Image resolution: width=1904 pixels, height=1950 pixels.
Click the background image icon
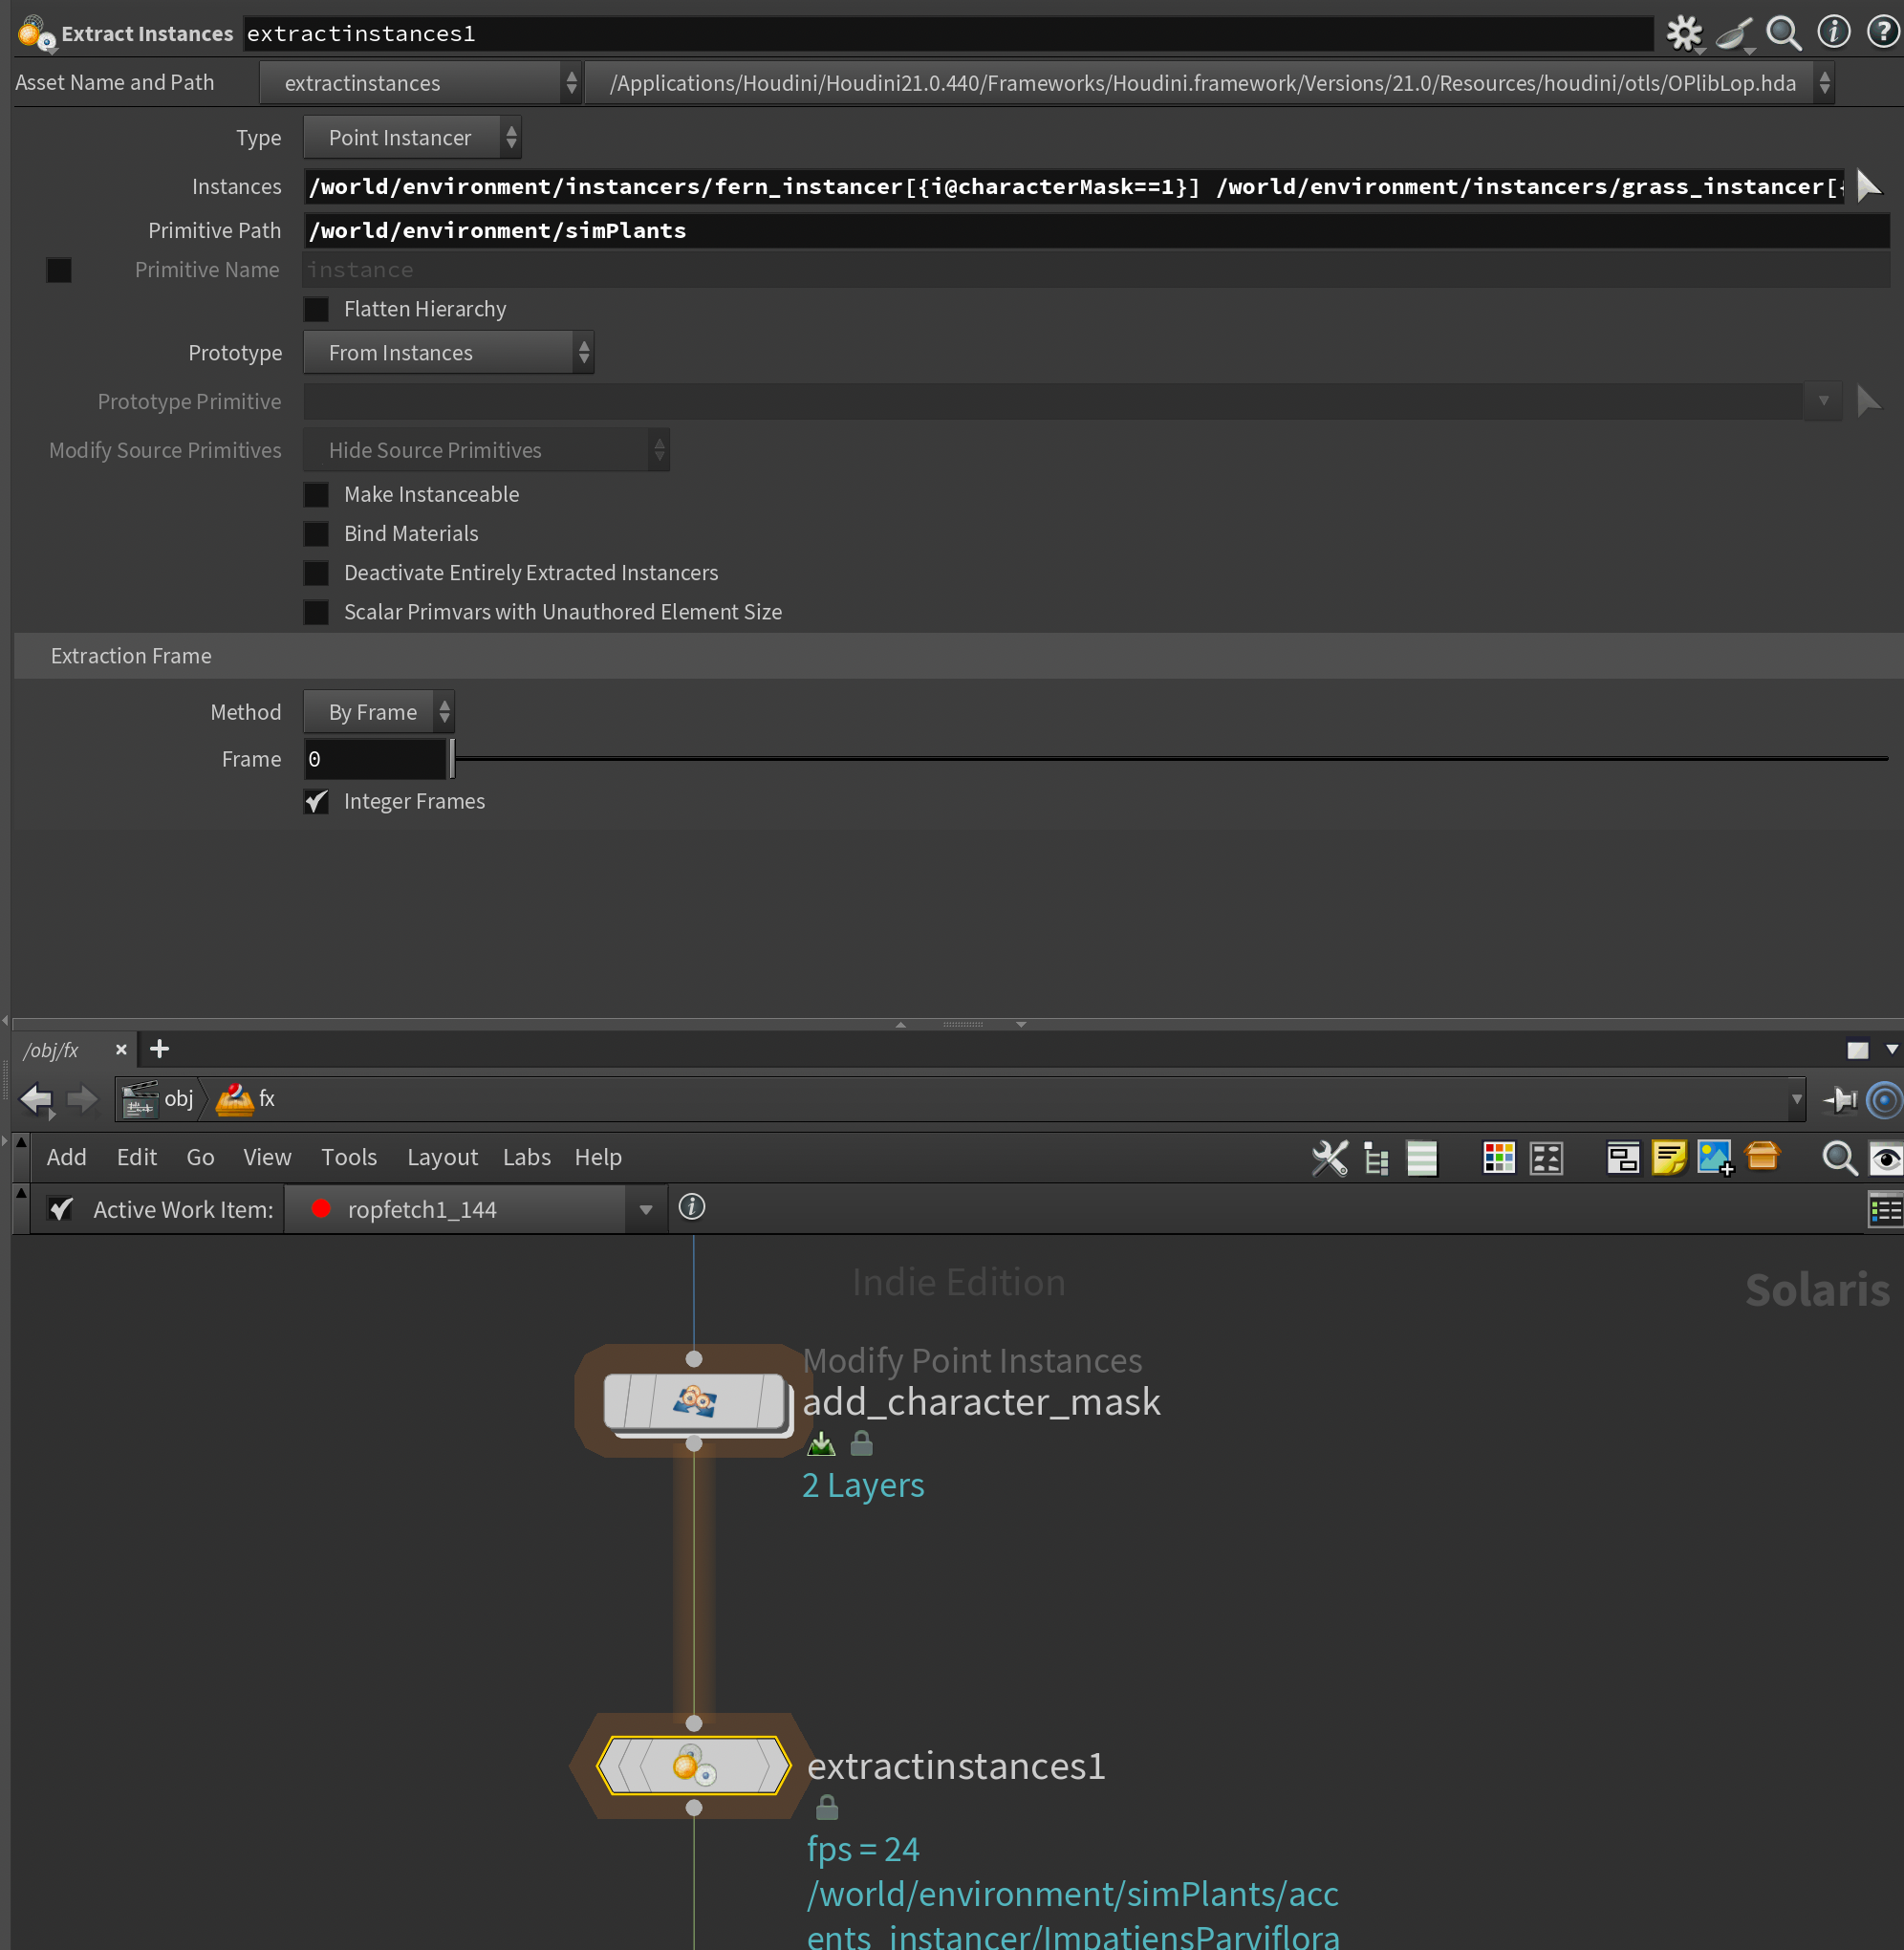pos(1715,1158)
